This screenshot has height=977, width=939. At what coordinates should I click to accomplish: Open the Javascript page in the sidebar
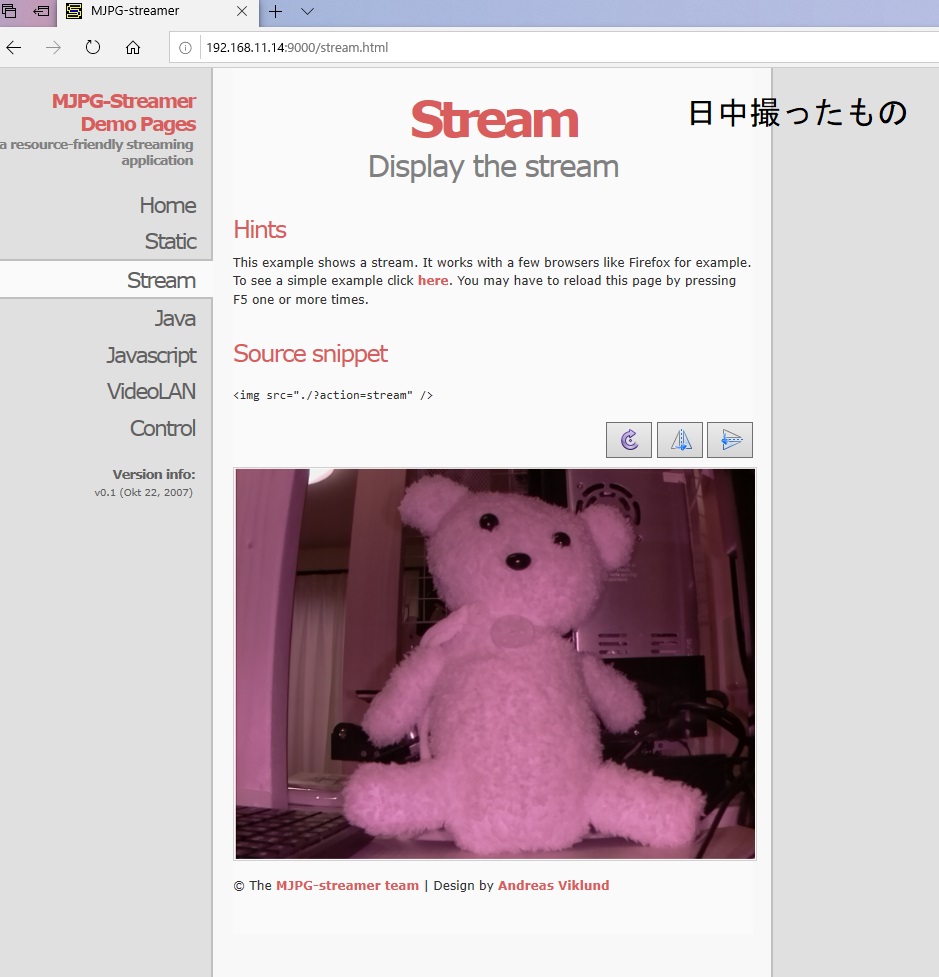click(151, 355)
